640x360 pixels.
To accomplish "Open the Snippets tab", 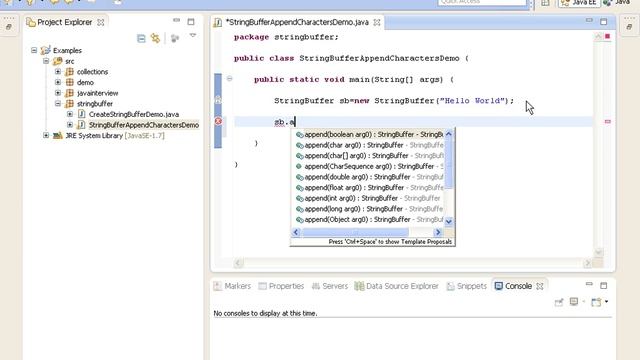I will 467,286.
